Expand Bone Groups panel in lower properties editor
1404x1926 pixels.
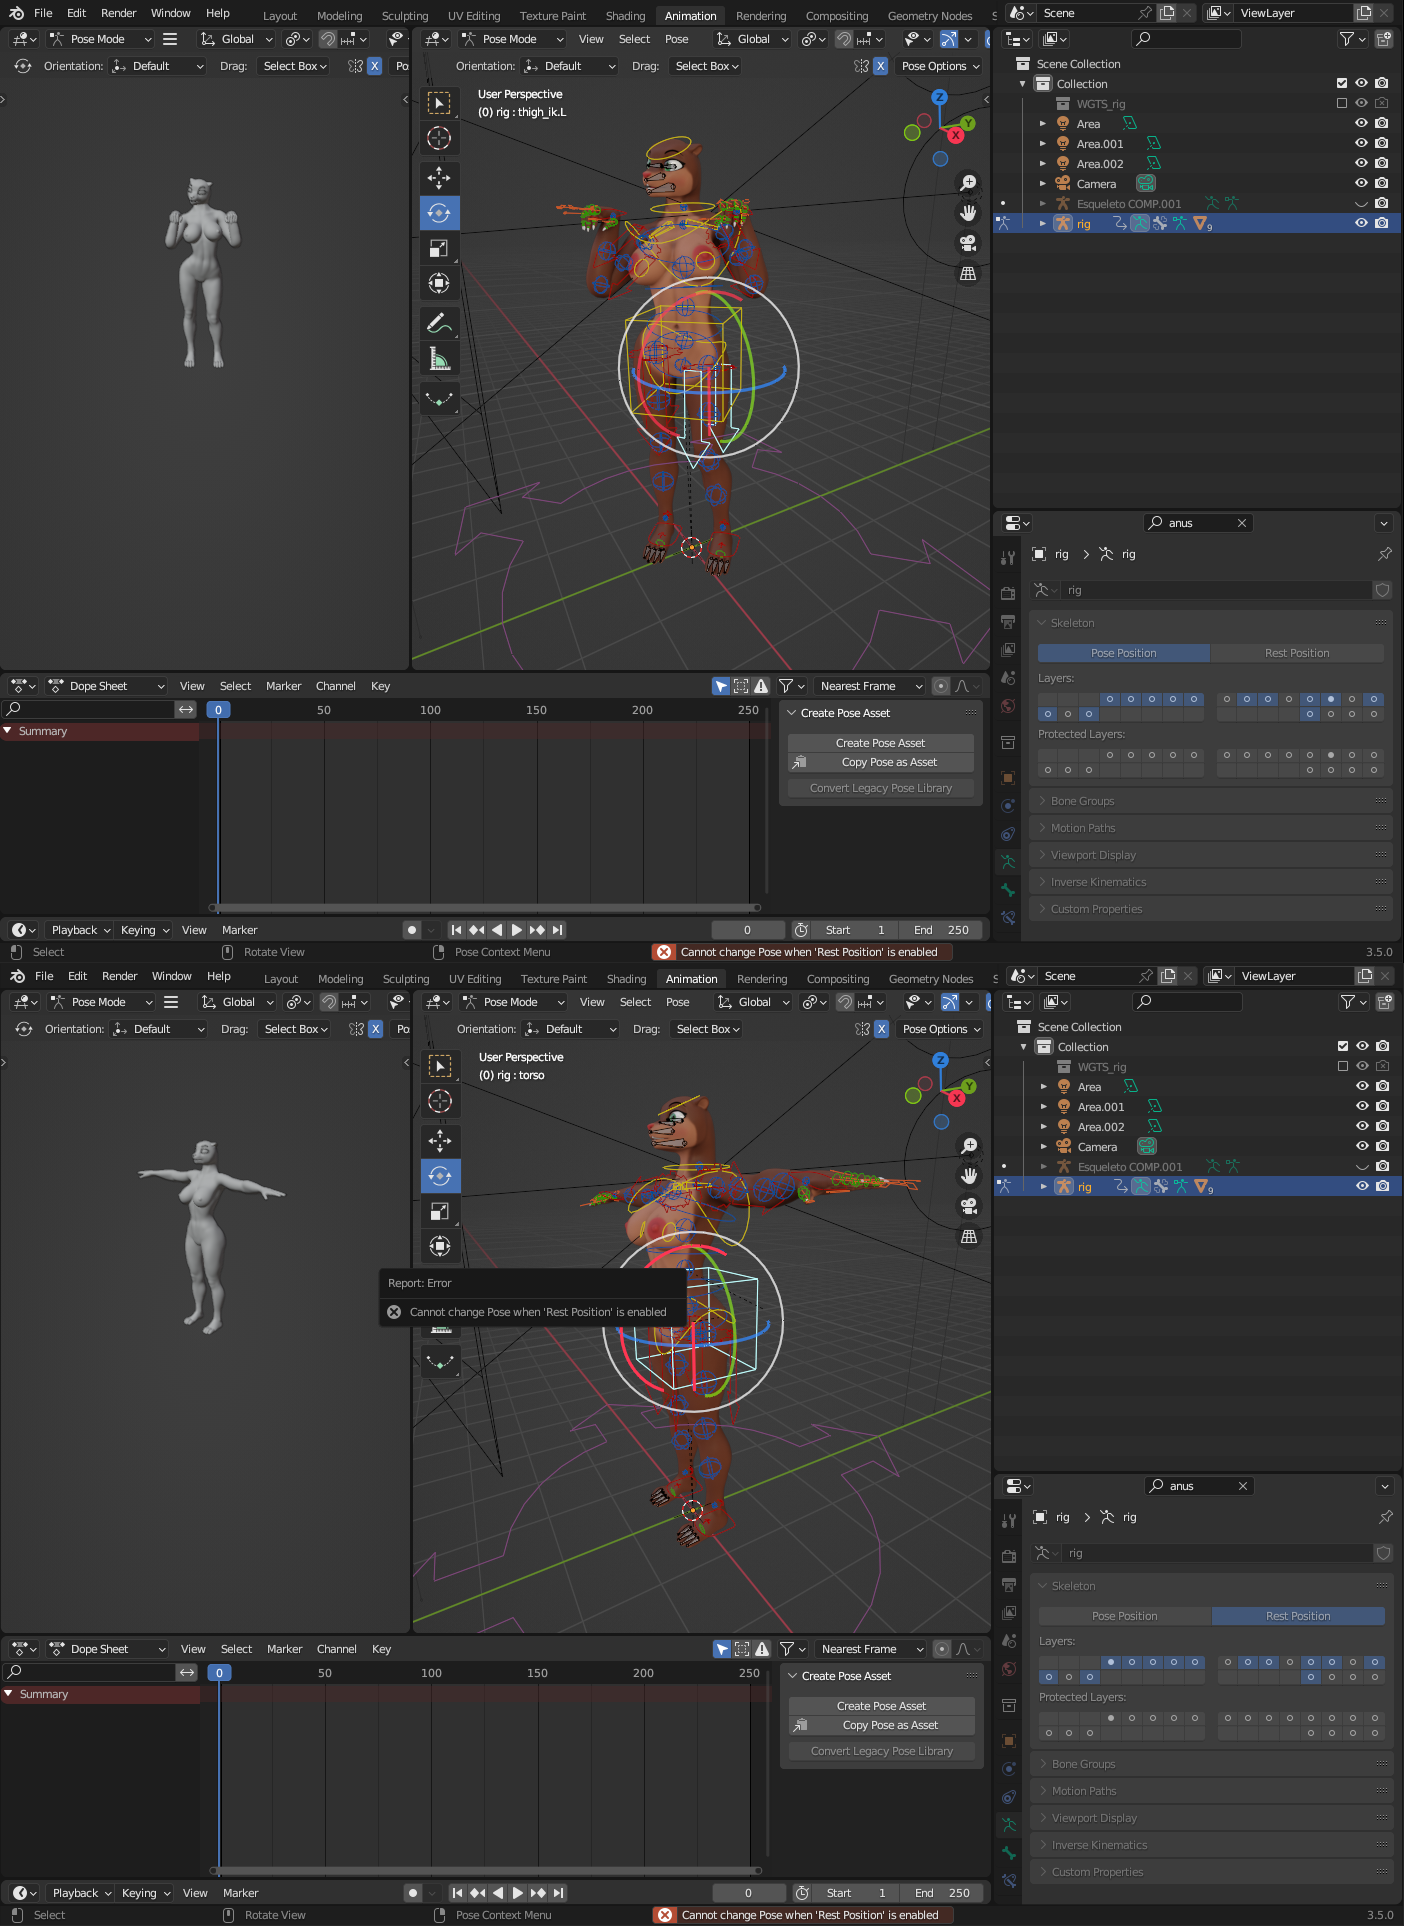[1083, 1764]
